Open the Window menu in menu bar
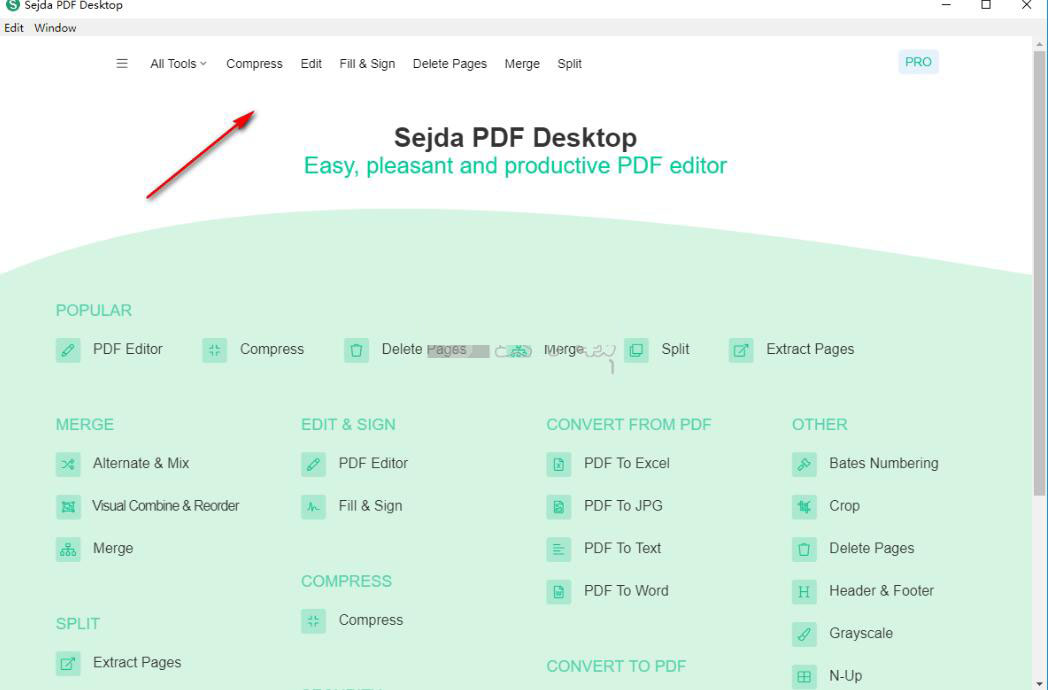1049x690 pixels. (55, 28)
